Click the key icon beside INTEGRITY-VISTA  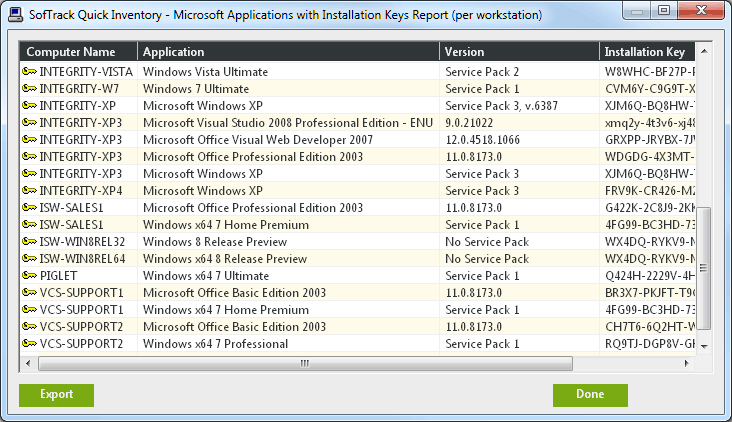(x=29, y=72)
